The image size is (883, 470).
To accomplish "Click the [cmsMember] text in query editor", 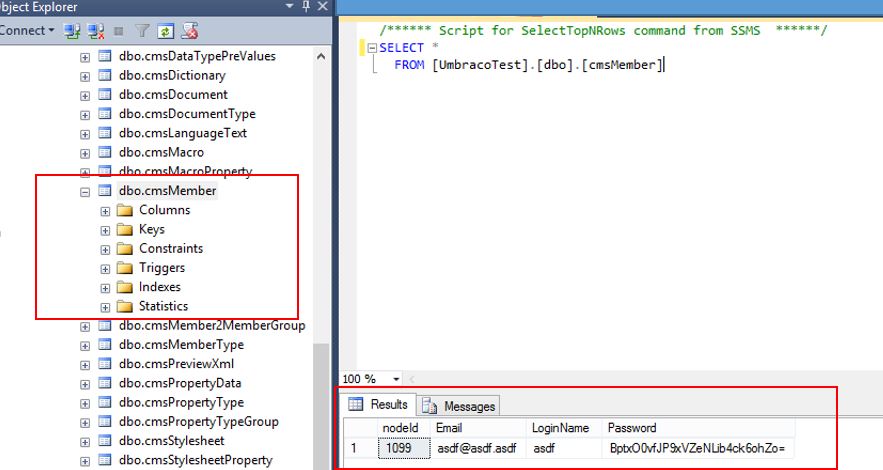I will [x=622, y=65].
